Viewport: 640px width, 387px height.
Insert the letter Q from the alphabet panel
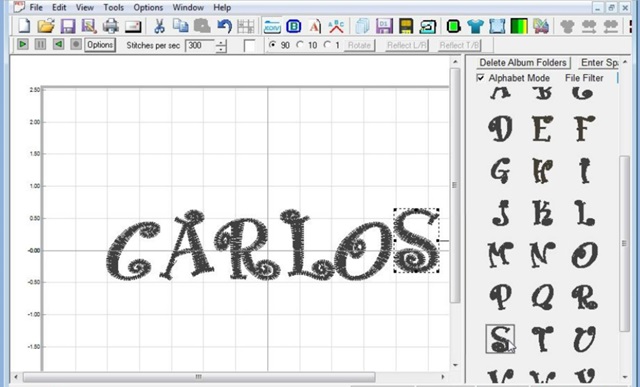(542, 297)
